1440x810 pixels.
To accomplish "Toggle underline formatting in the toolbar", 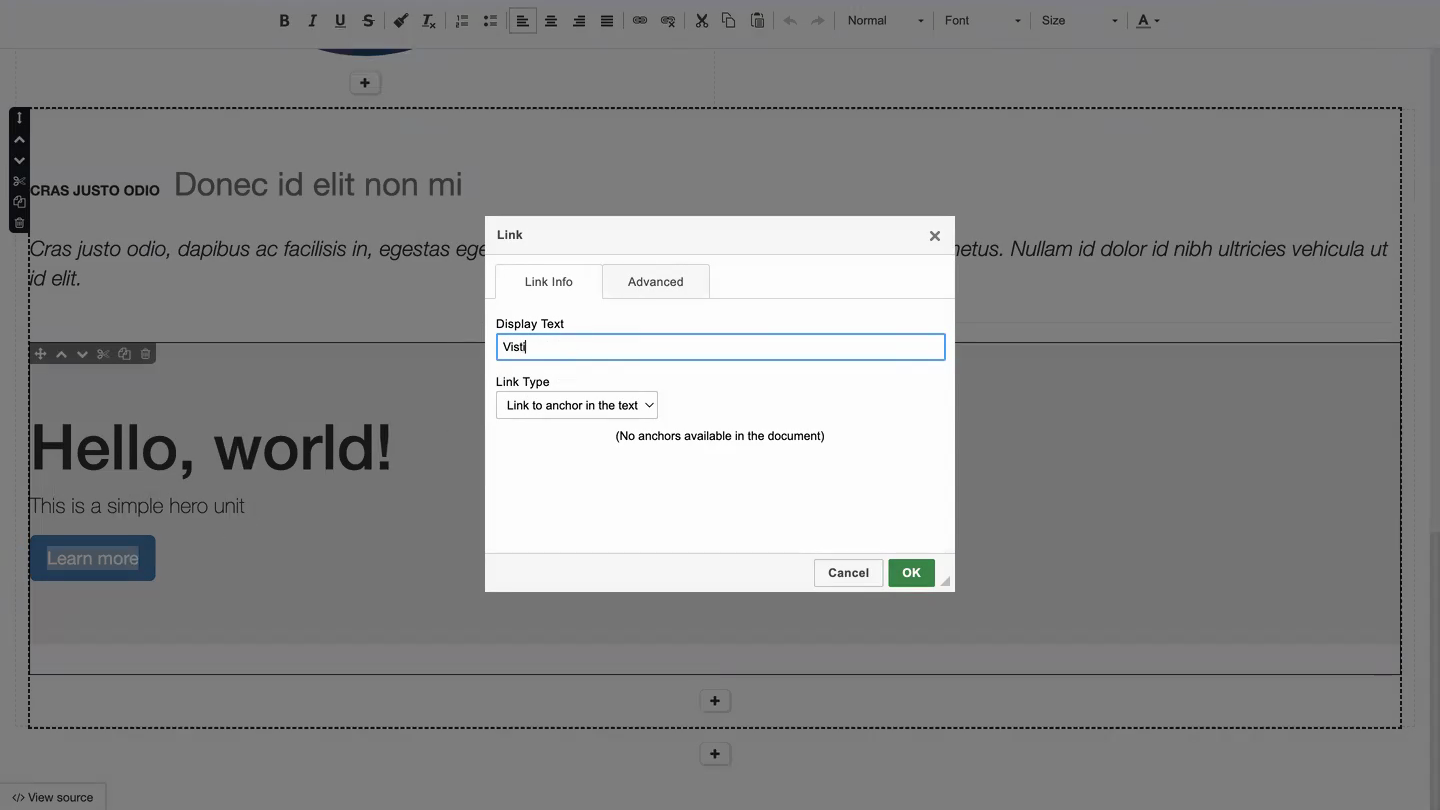I will (340, 21).
